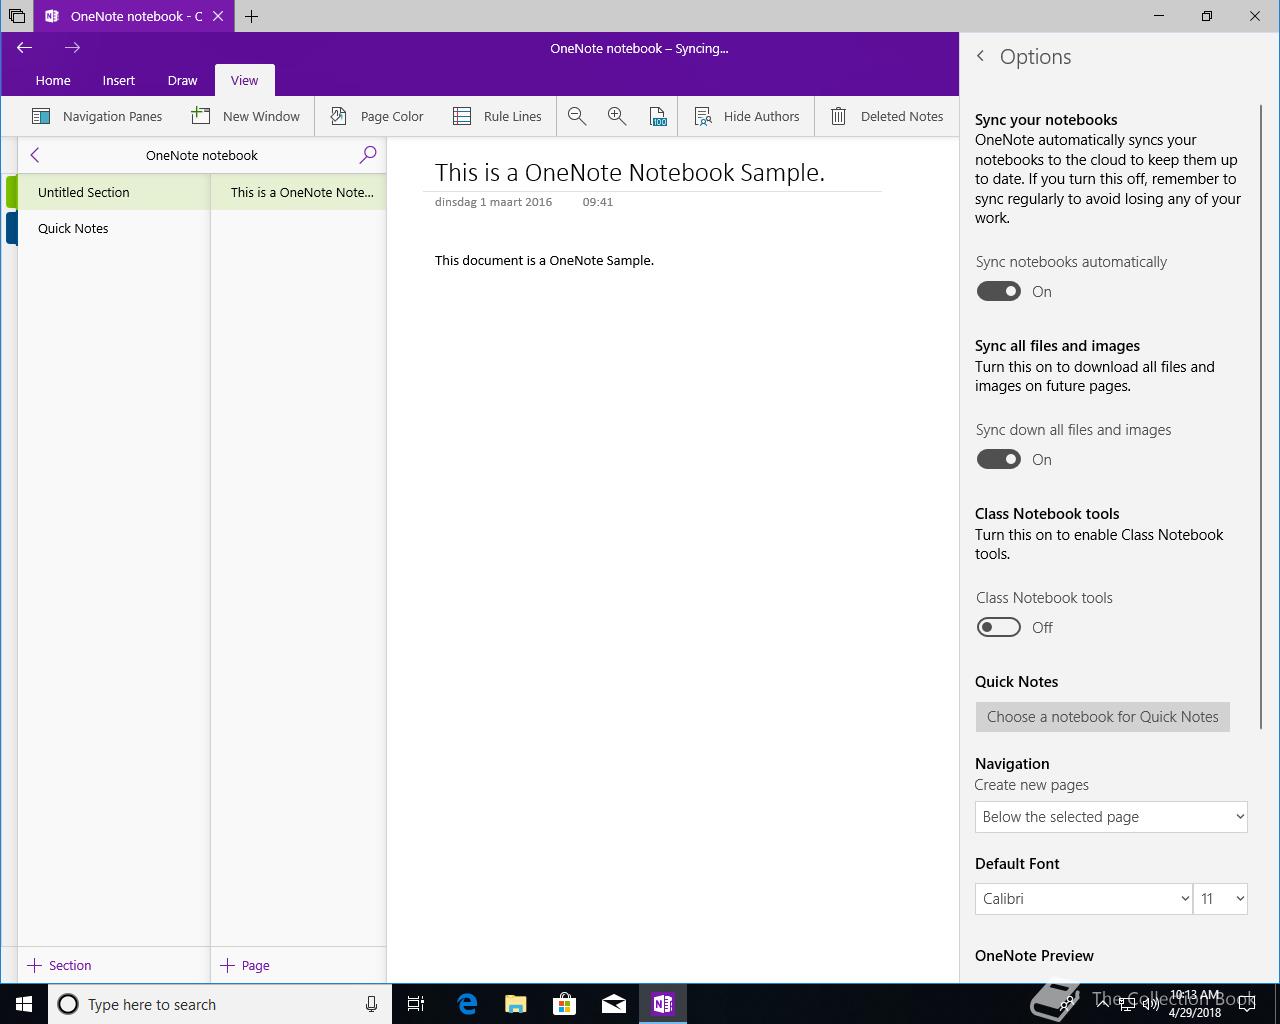Turn off Sync down all files and images

(x=999, y=459)
